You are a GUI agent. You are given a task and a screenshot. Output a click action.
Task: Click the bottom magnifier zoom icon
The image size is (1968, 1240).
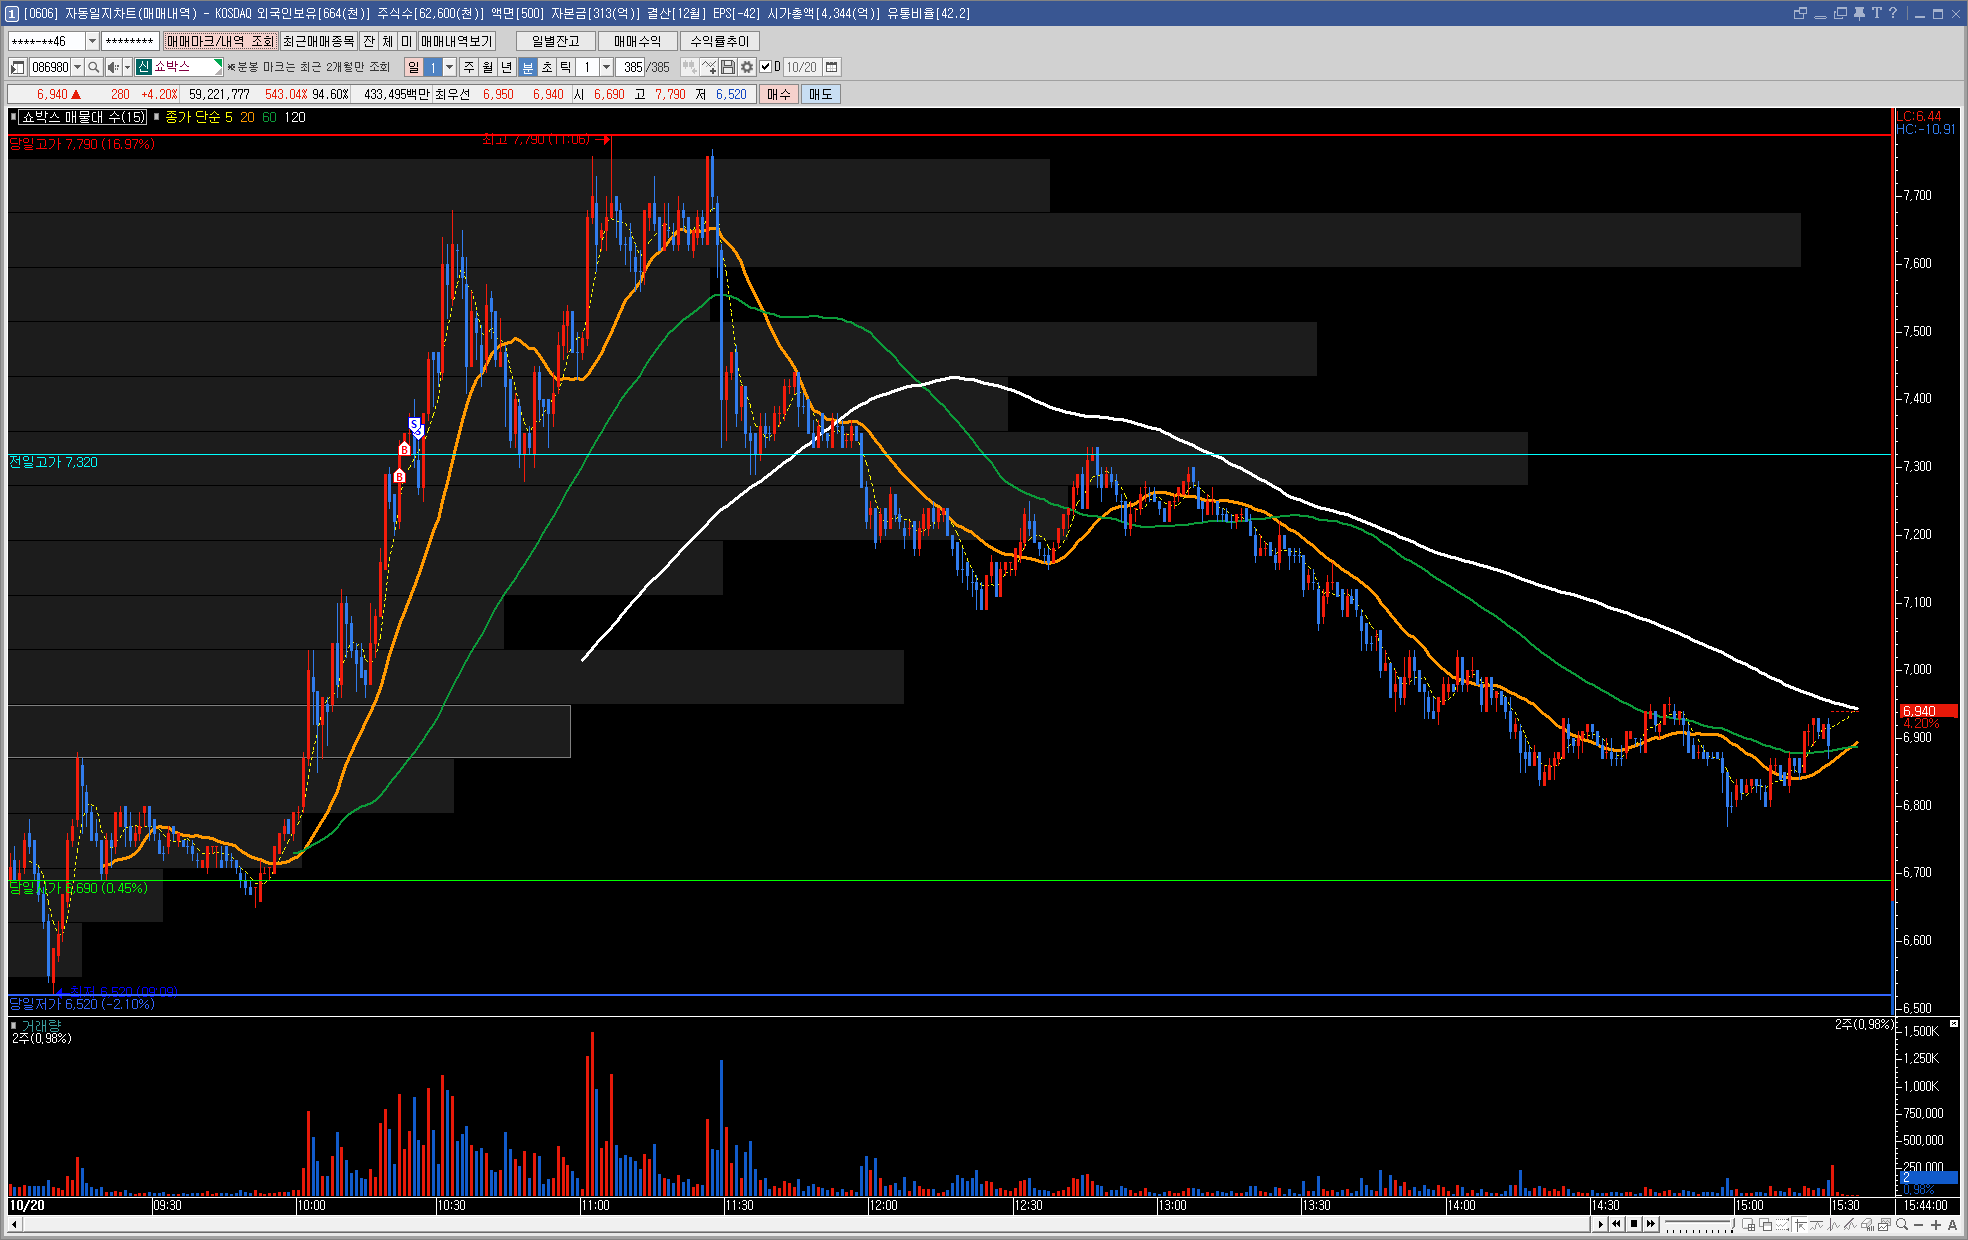tap(1901, 1224)
